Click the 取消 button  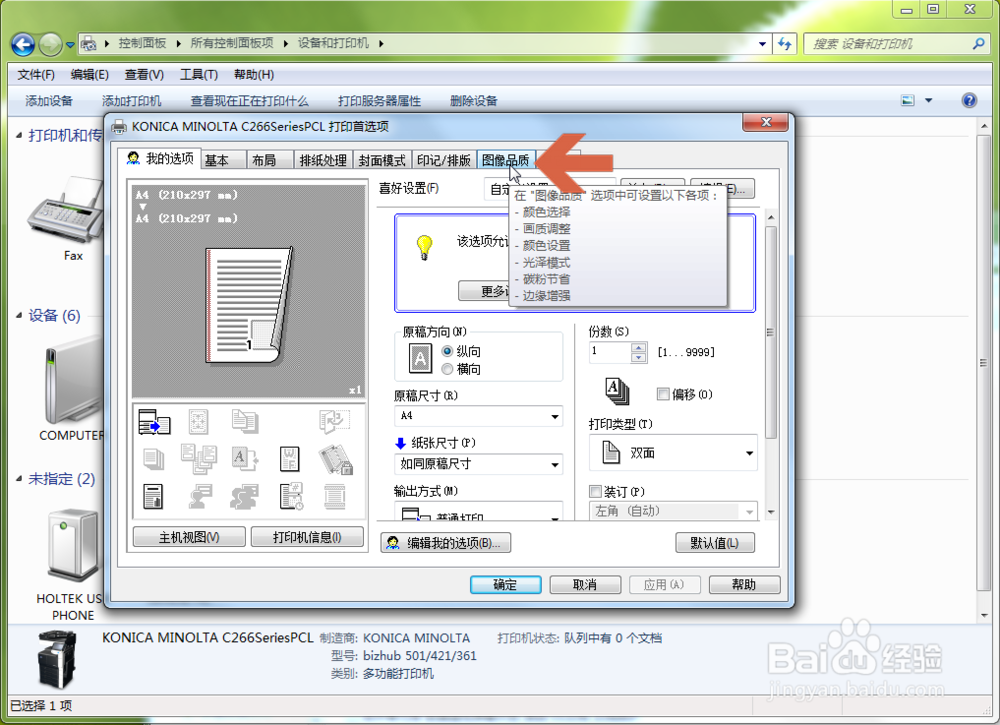tap(585, 585)
